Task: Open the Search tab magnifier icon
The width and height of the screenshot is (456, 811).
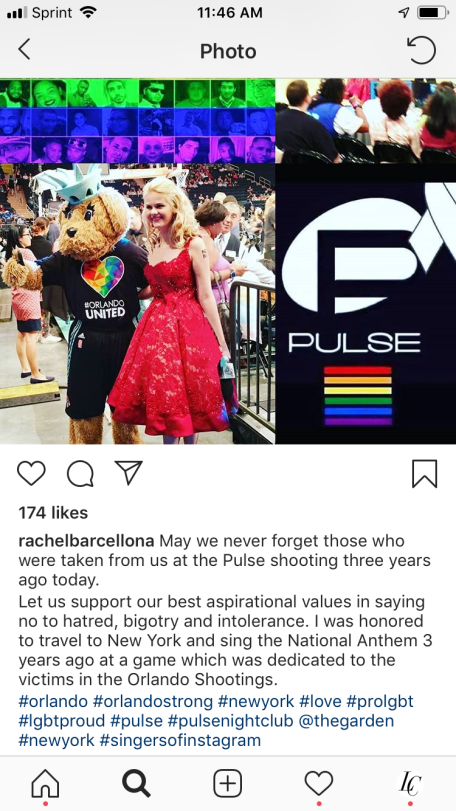Action: coord(136,784)
